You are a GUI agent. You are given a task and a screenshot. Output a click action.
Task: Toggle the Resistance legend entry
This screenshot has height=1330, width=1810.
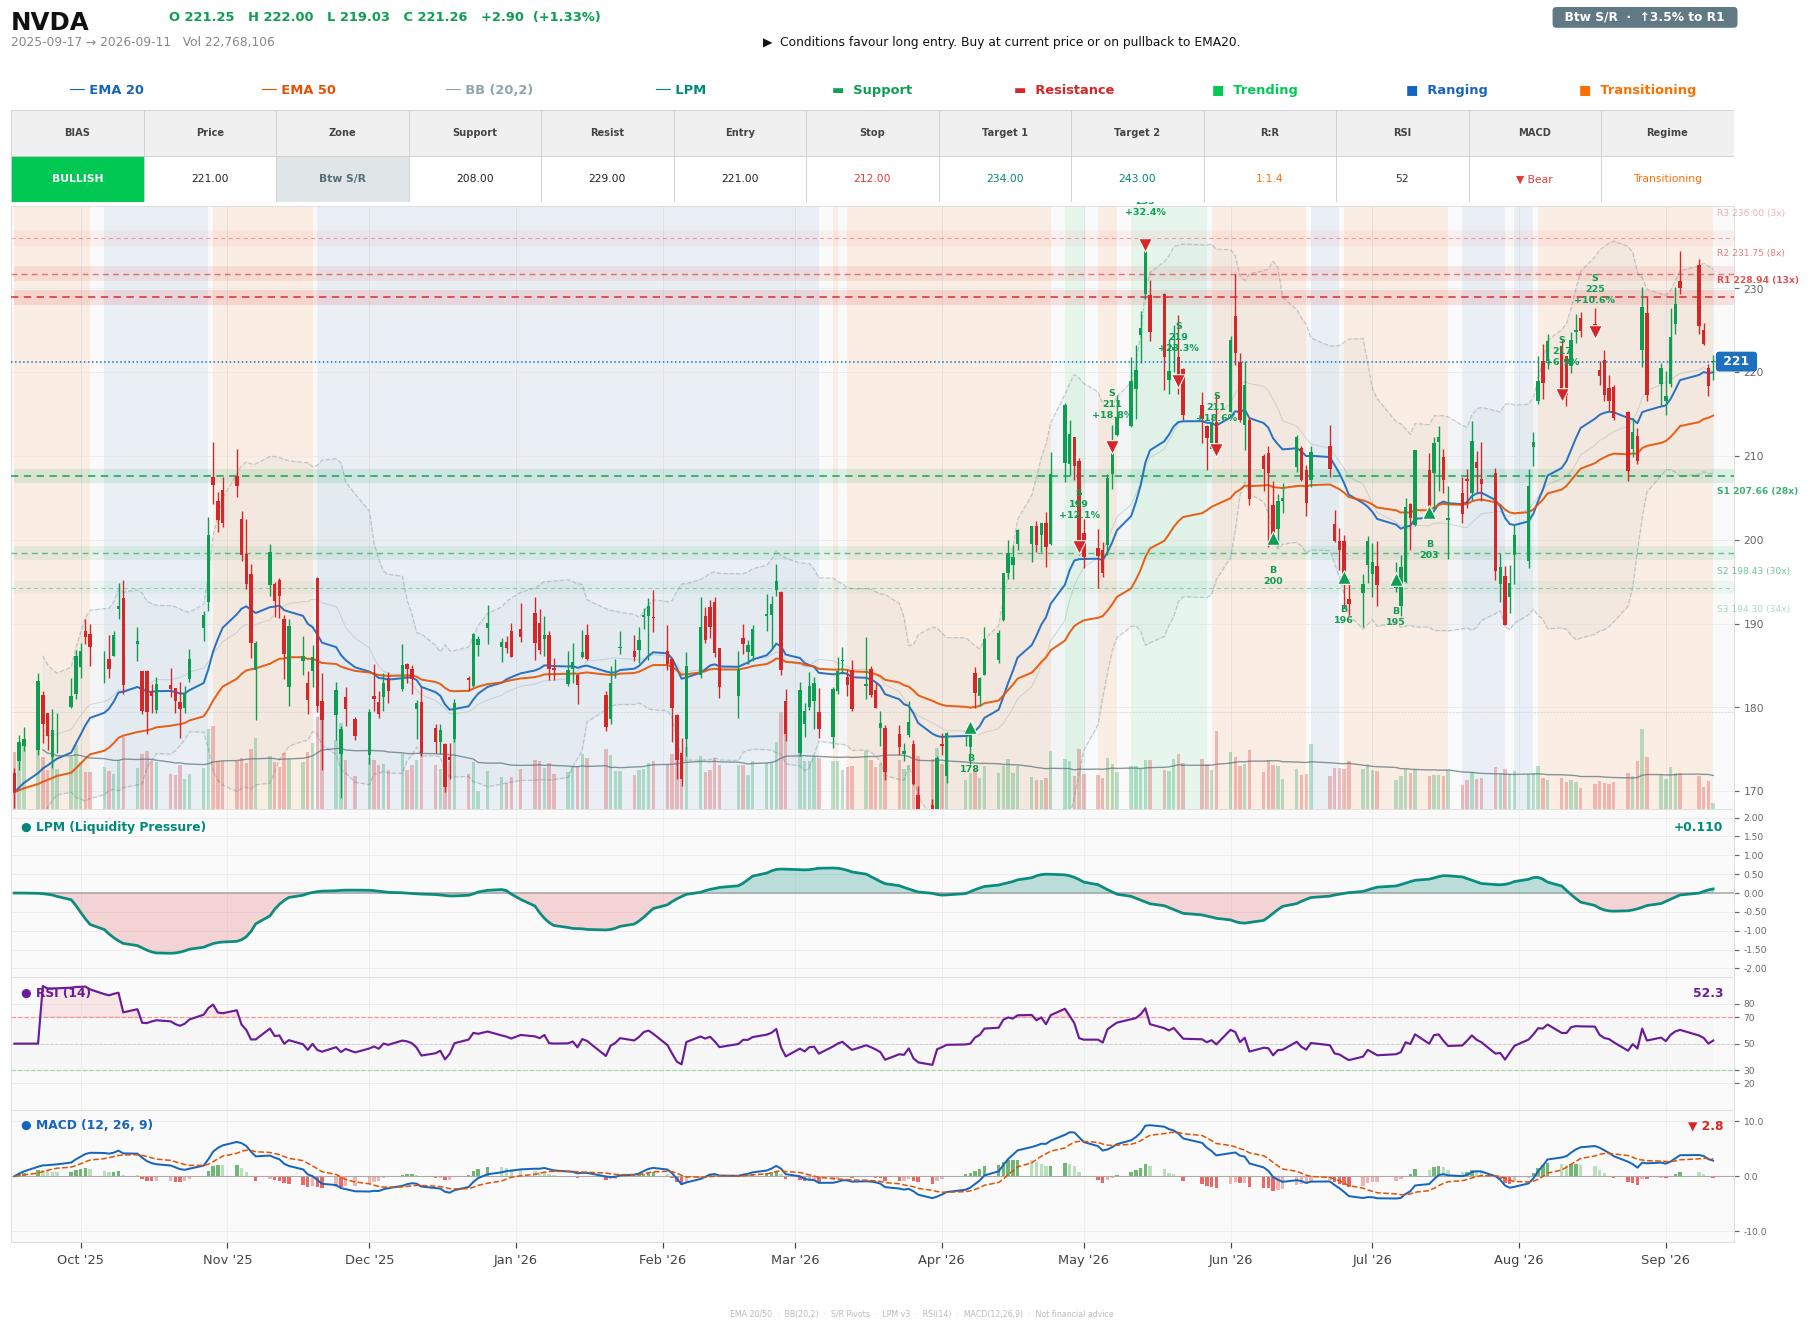pos(1064,90)
